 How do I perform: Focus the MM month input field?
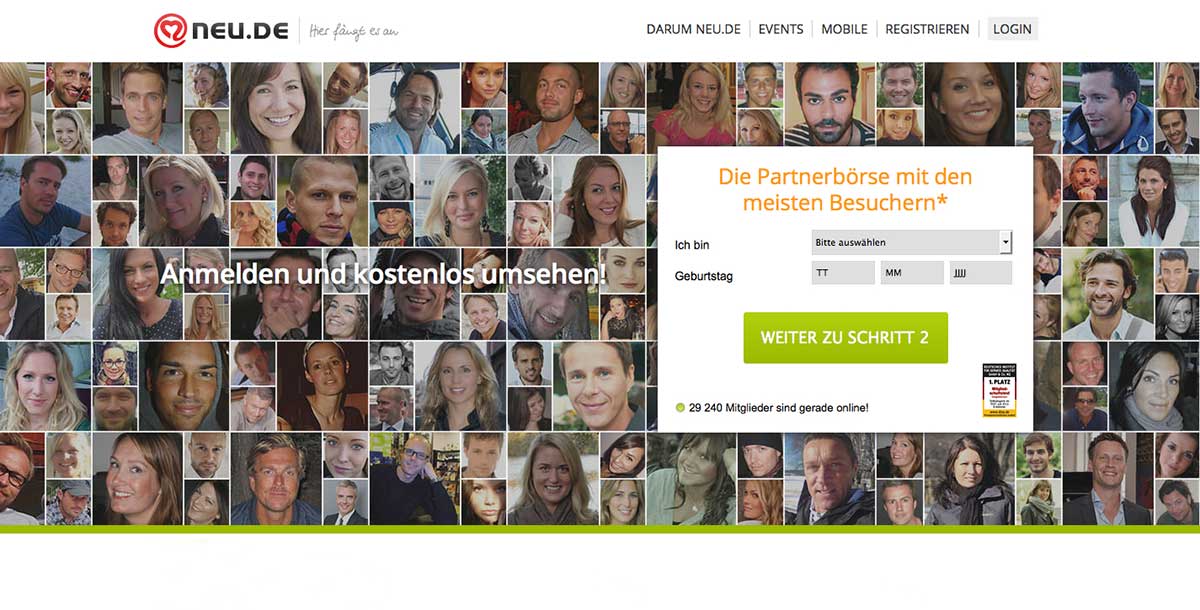pyautogui.click(x=912, y=273)
